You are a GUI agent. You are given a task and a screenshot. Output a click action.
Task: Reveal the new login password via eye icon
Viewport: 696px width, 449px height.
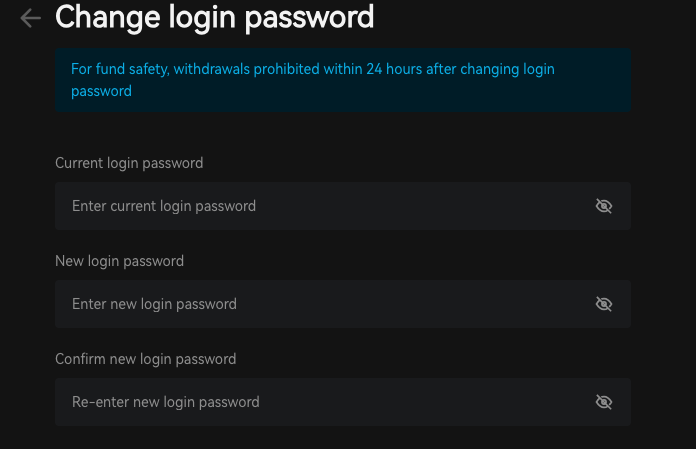point(604,304)
